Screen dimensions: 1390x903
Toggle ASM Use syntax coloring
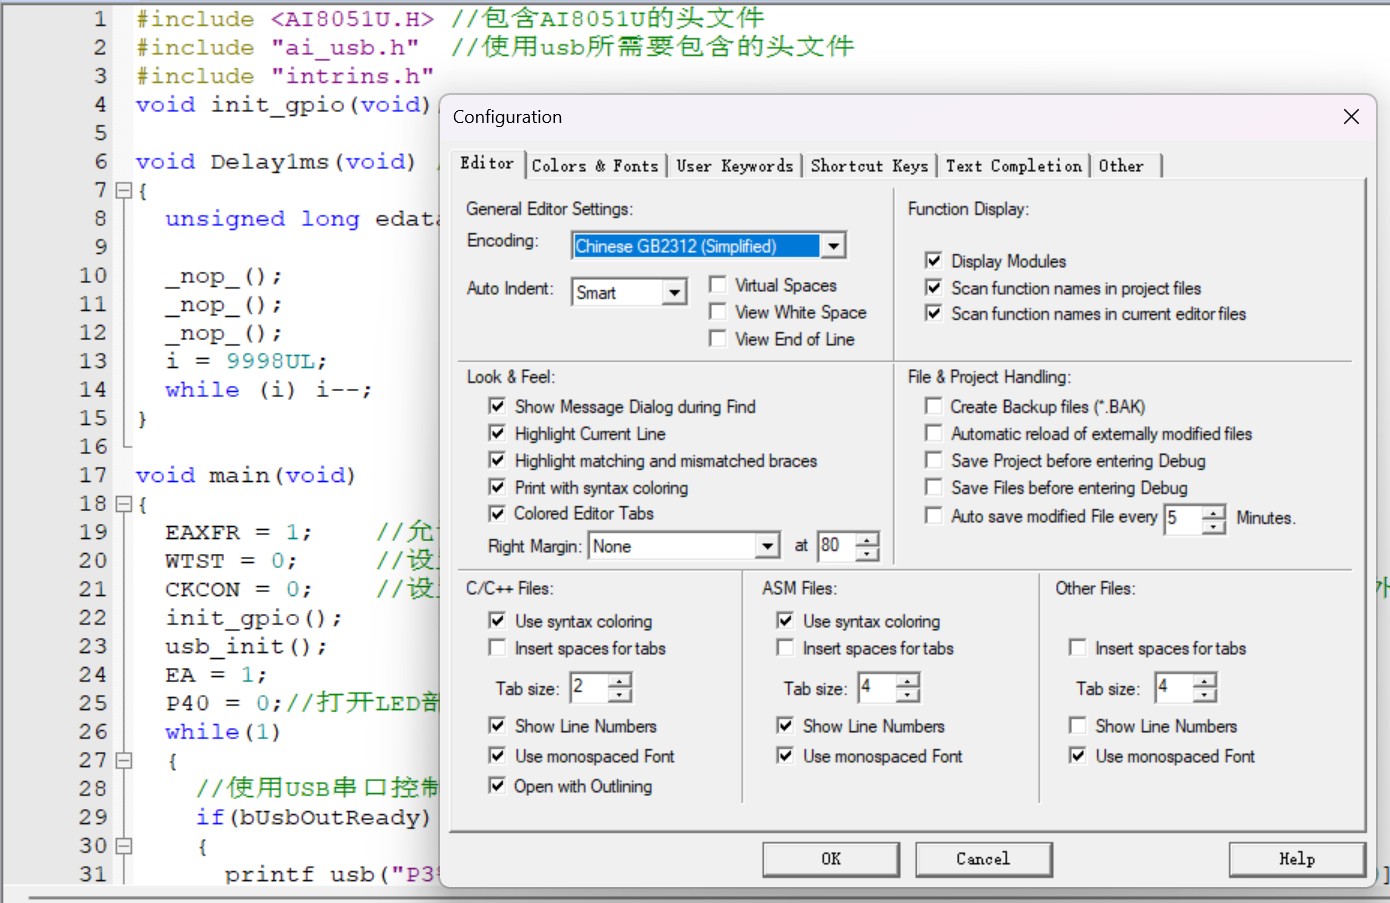(785, 621)
